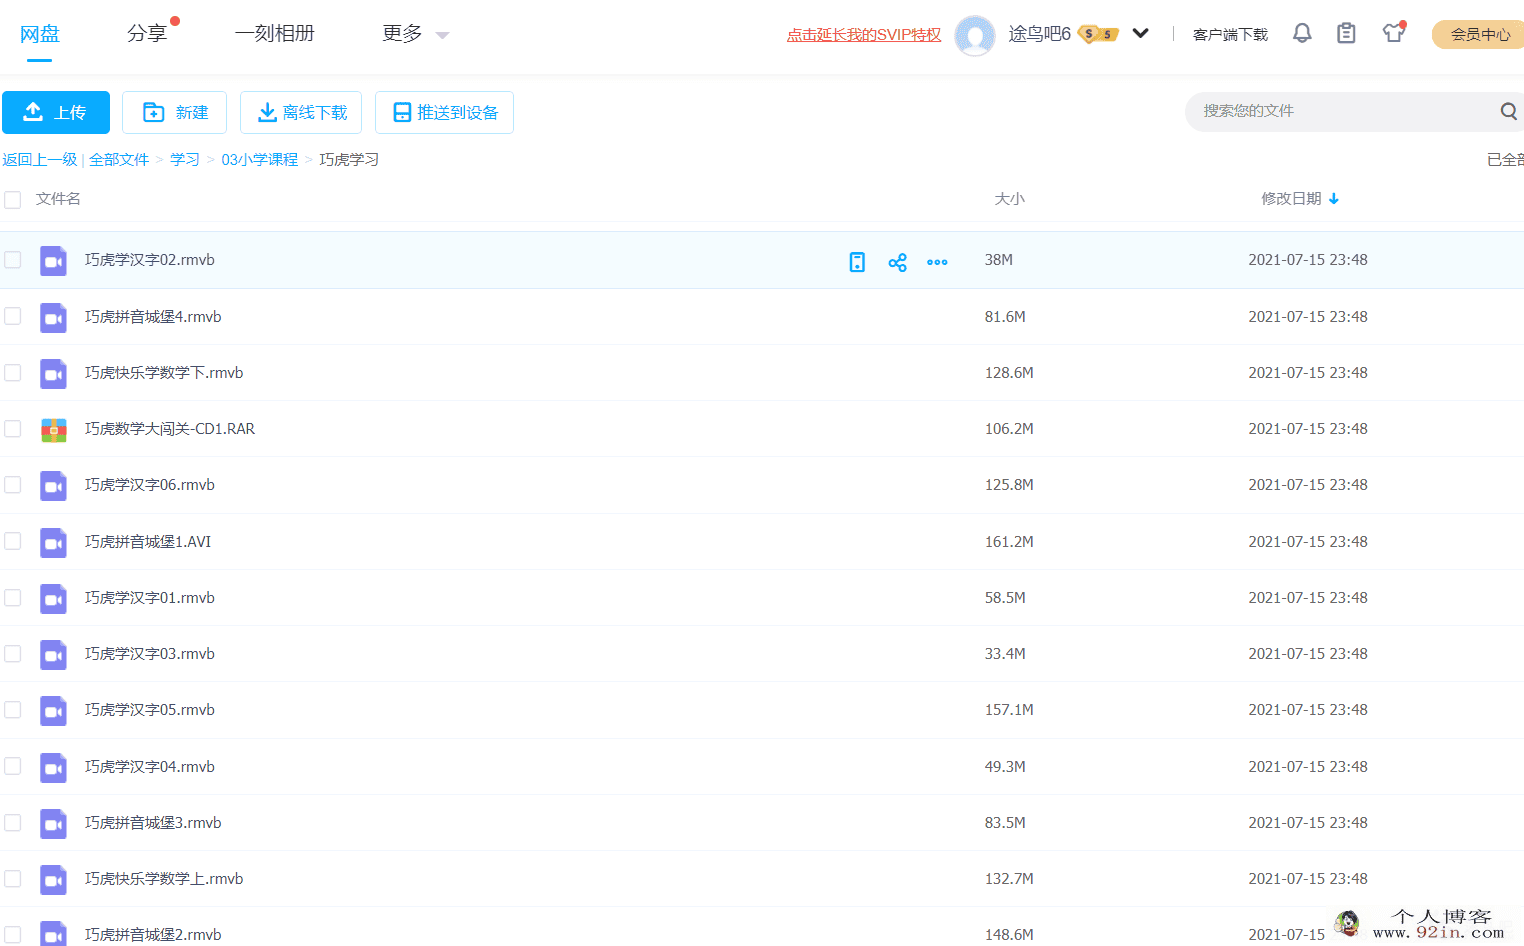Screen dimensions: 1524x946
Task: Click the SVIP coin badge
Action: (x=1098, y=34)
